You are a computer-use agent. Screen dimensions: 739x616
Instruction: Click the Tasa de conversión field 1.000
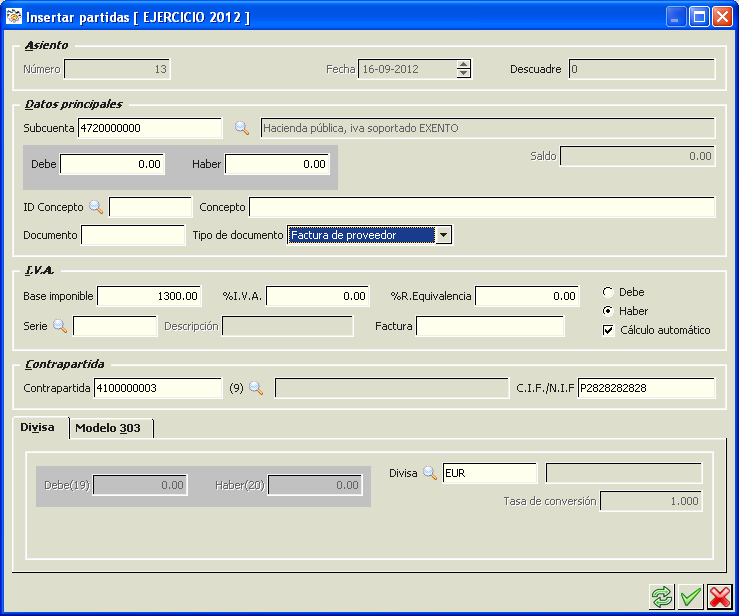pos(651,501)
